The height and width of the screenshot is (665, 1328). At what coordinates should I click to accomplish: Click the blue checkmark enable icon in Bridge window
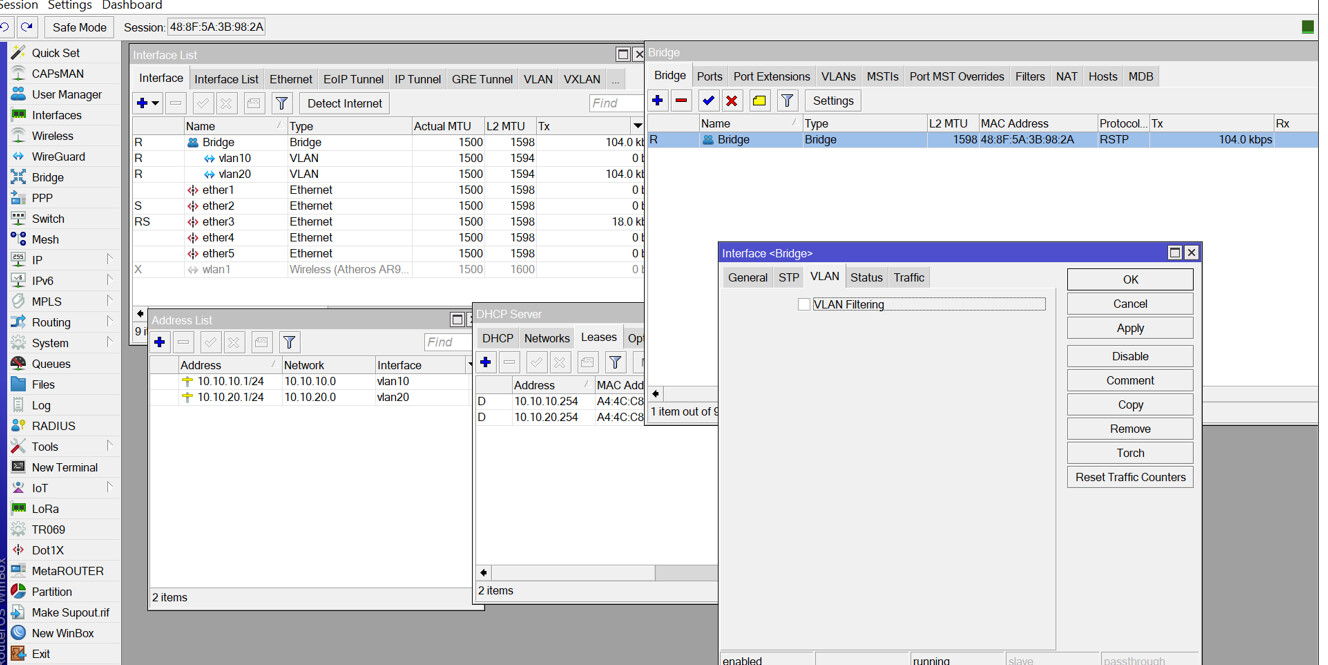709,101
